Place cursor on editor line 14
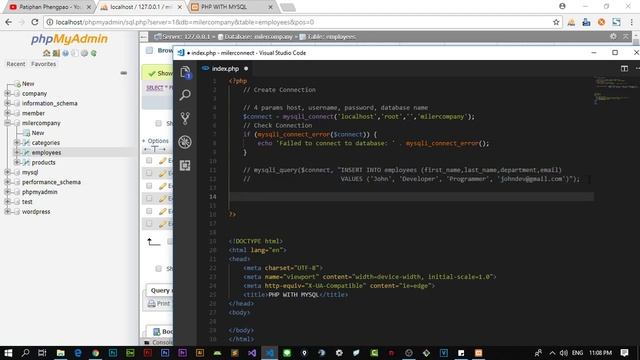640x360 pixels. point(411,197)
